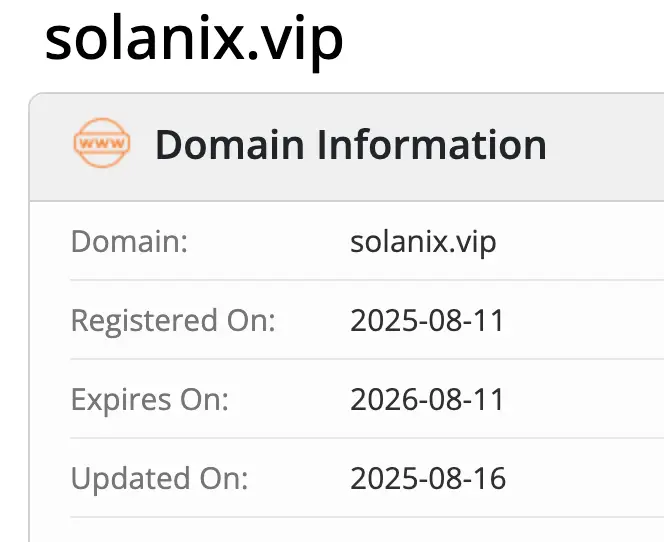
Task: Select the registration date 2025-08-11
Action: [427, 321]
